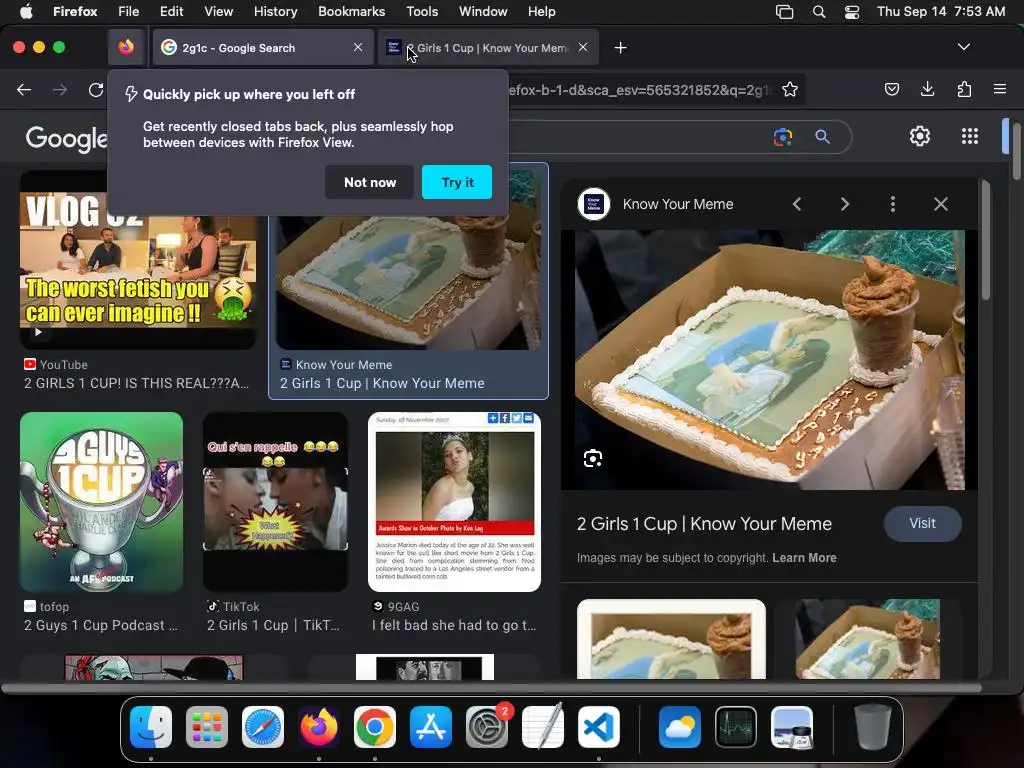Show previous image in preview panel
1024x768 pixels.
tap(797, 204)
